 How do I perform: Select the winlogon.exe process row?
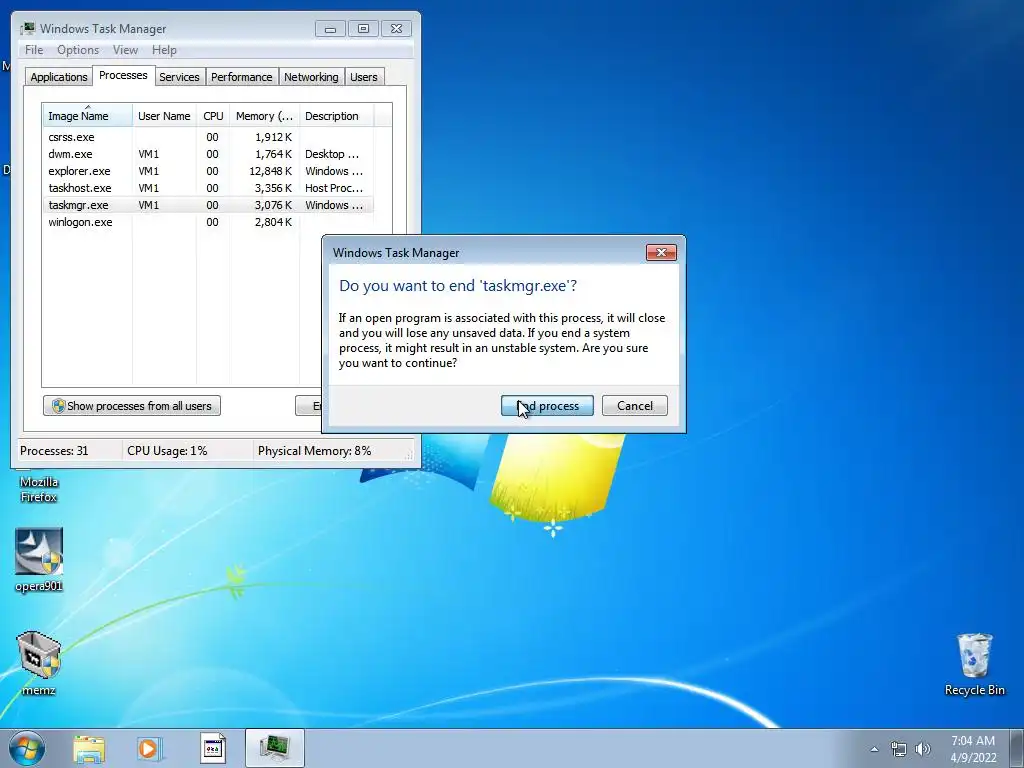click(208, 222)
